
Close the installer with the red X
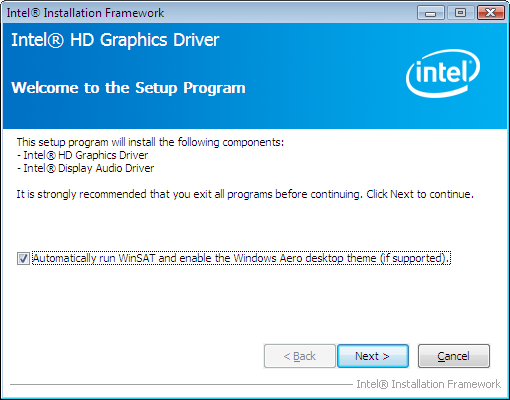pyautogui.click(x=490, y=13)
